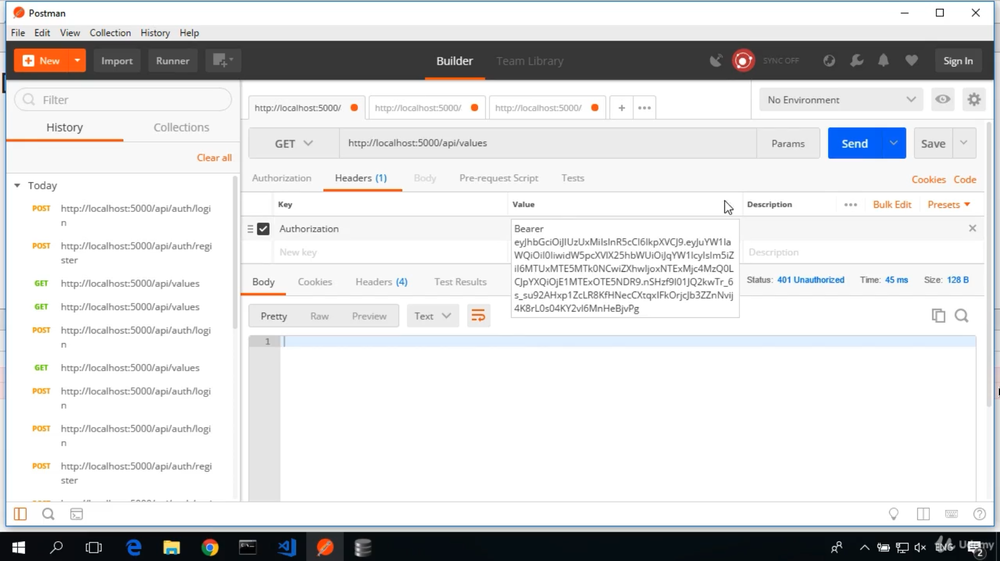Open the GET method dropdown
Screen dimensions: 1000x561
click(293, 143)
